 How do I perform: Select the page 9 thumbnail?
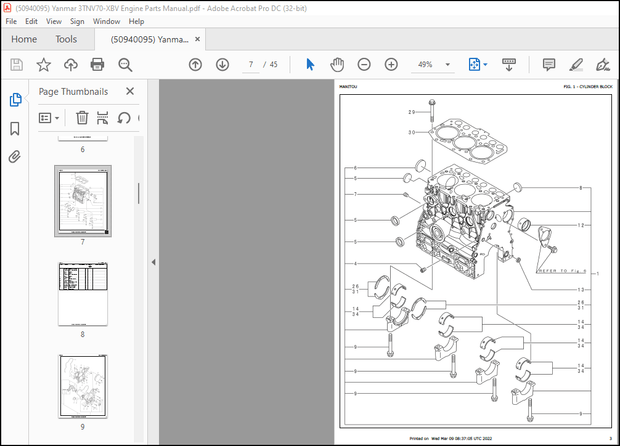pyautogui.click(x=83, y=386)
